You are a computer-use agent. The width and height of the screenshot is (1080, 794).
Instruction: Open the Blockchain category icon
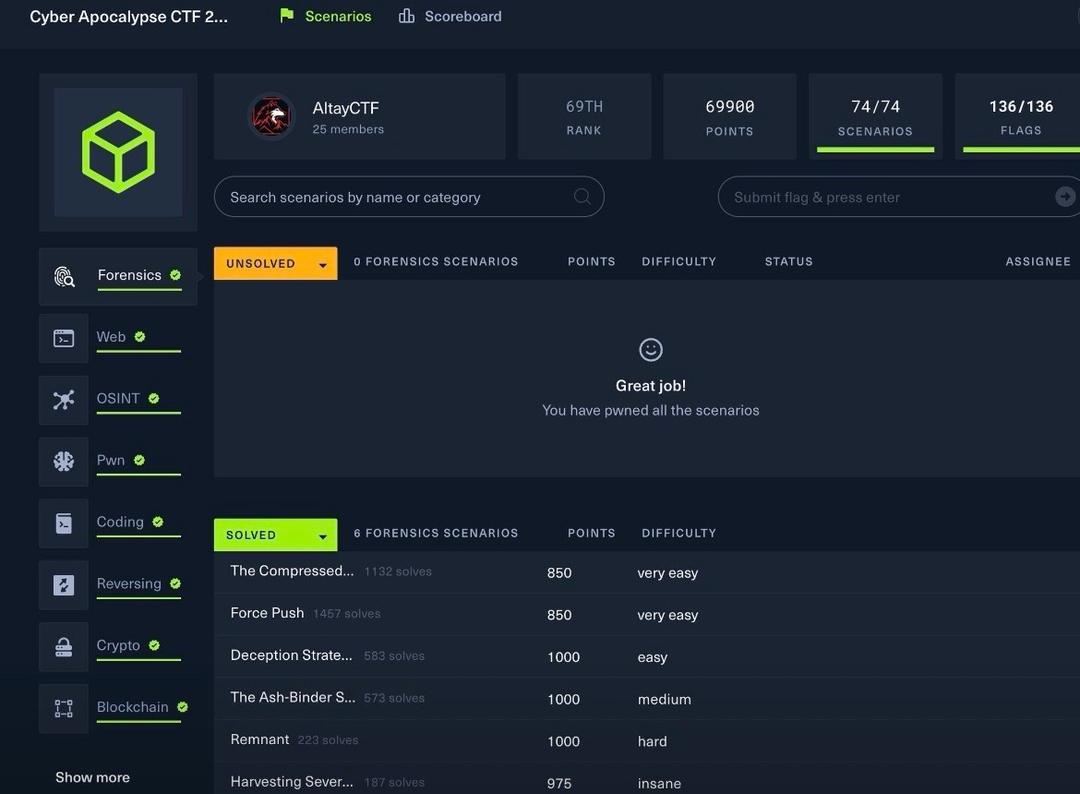pos(63,709)
